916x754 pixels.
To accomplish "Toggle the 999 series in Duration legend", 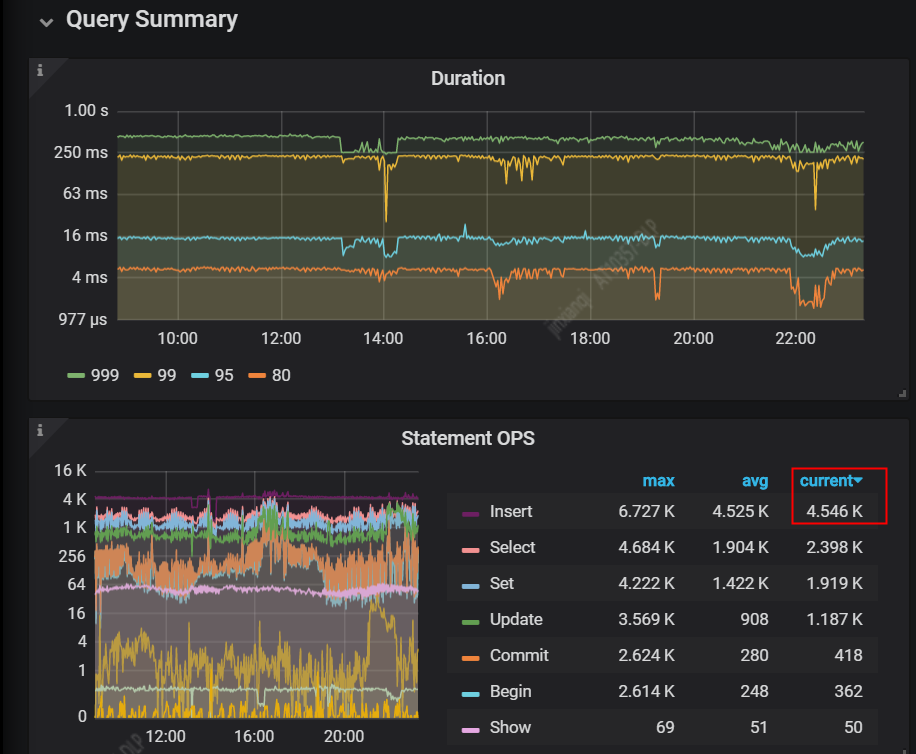I will tap(105, 375).
